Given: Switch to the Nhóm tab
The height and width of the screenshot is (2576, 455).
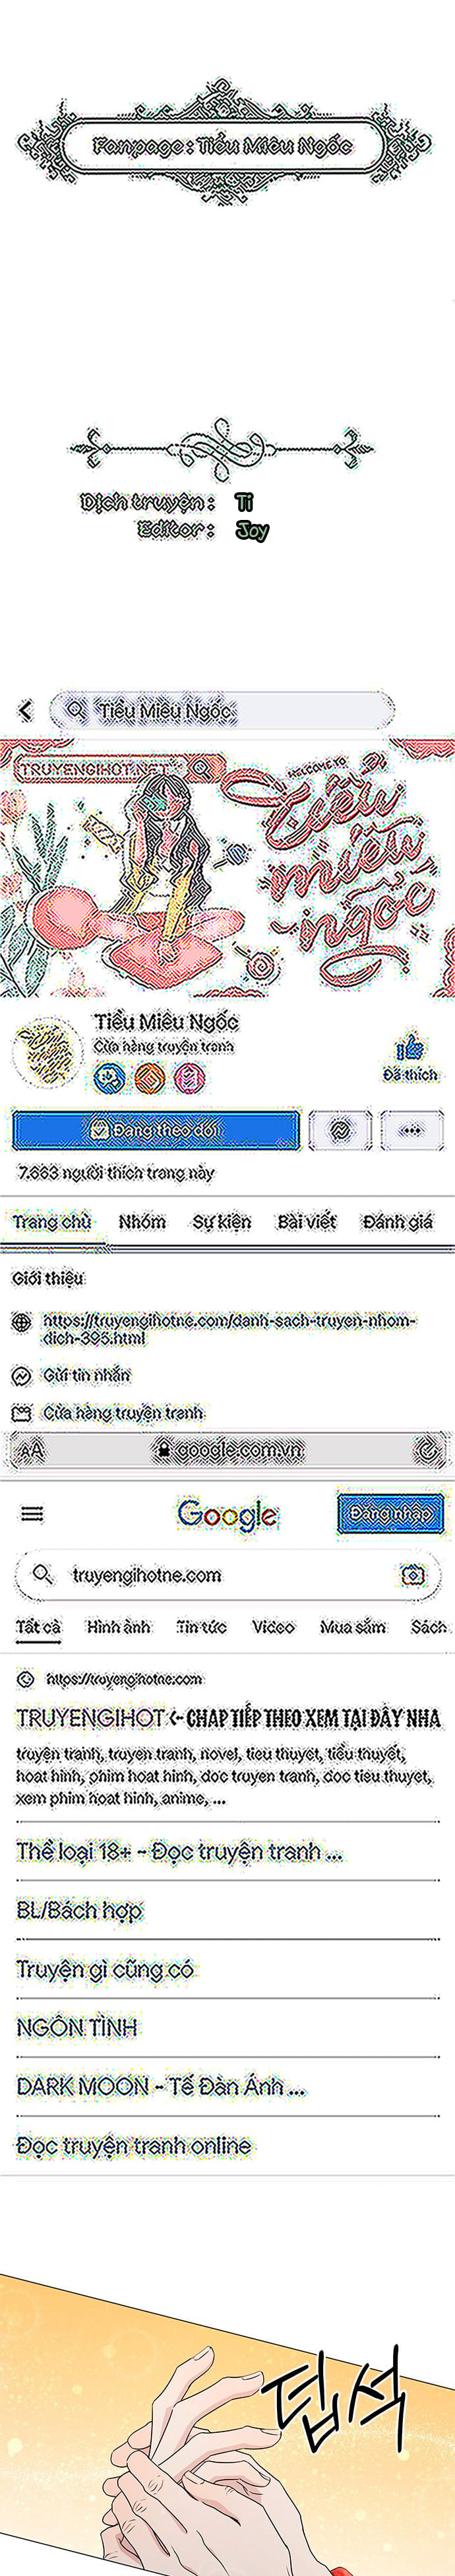Looking at the screenshot, I should tap(142, 1221).
